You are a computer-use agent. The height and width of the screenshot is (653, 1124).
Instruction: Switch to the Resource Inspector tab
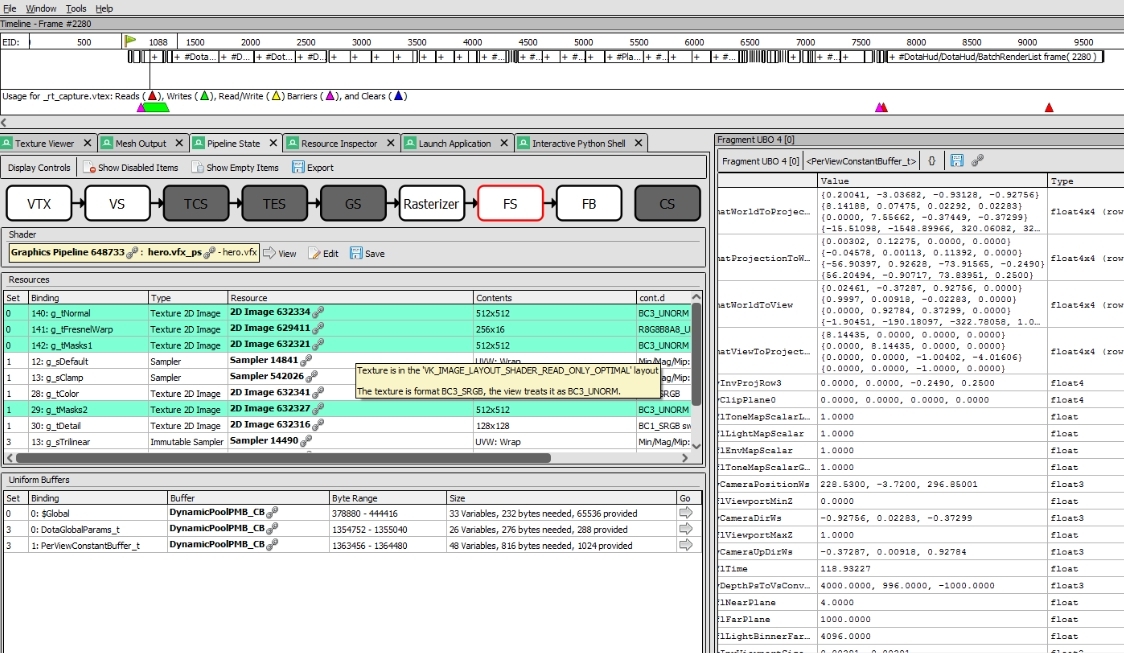tap(339, 143)
